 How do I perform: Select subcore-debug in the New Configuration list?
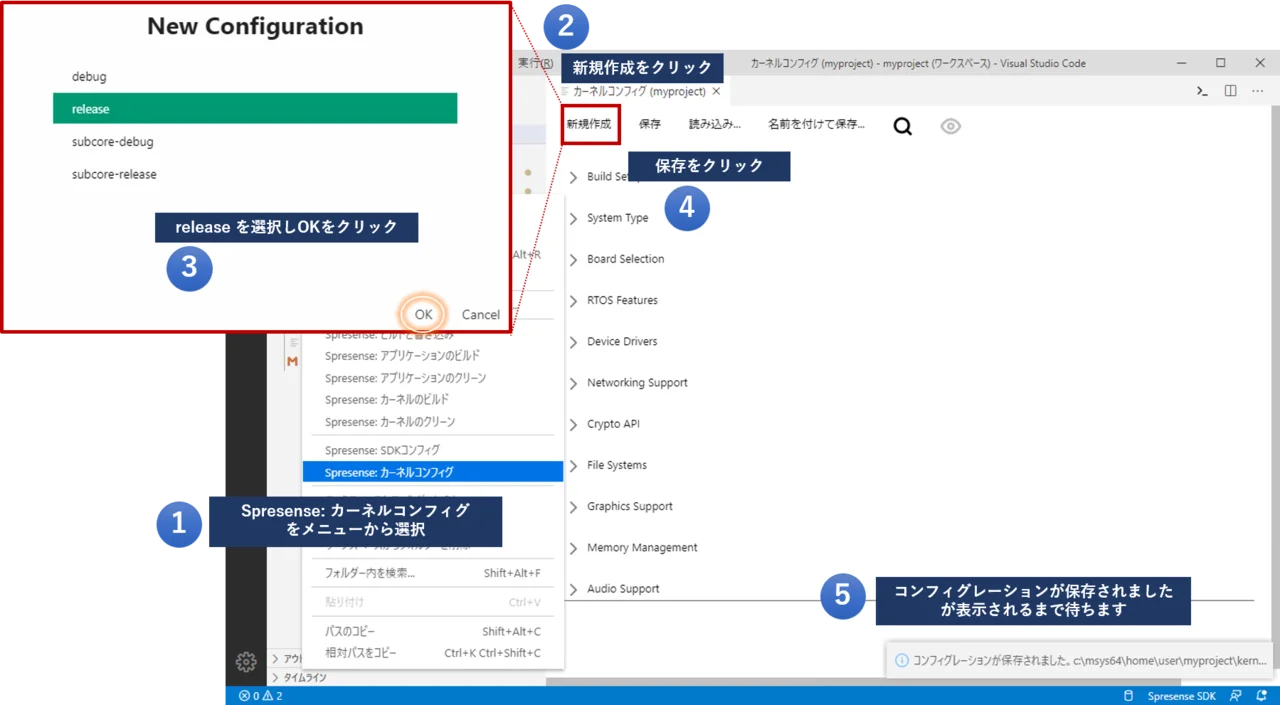pos(255,142)
